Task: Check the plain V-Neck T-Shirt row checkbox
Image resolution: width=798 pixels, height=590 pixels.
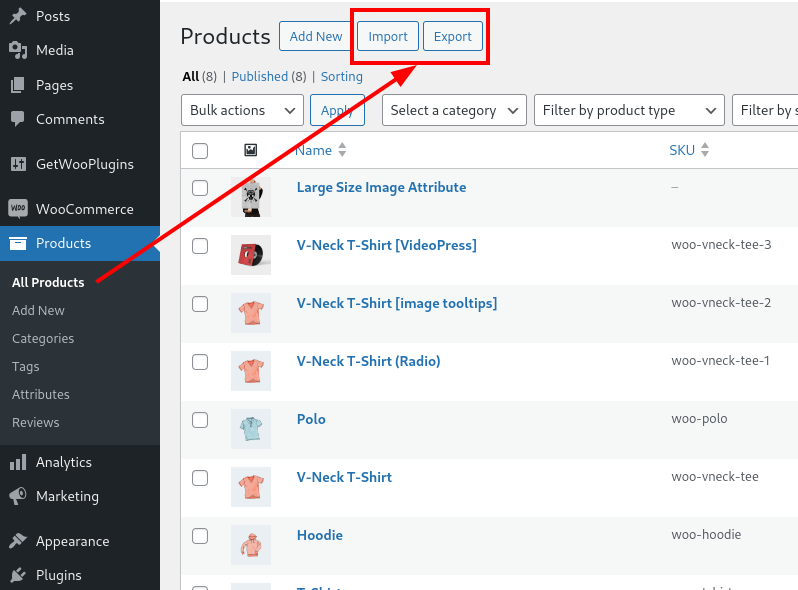Action: coord(200,478)
